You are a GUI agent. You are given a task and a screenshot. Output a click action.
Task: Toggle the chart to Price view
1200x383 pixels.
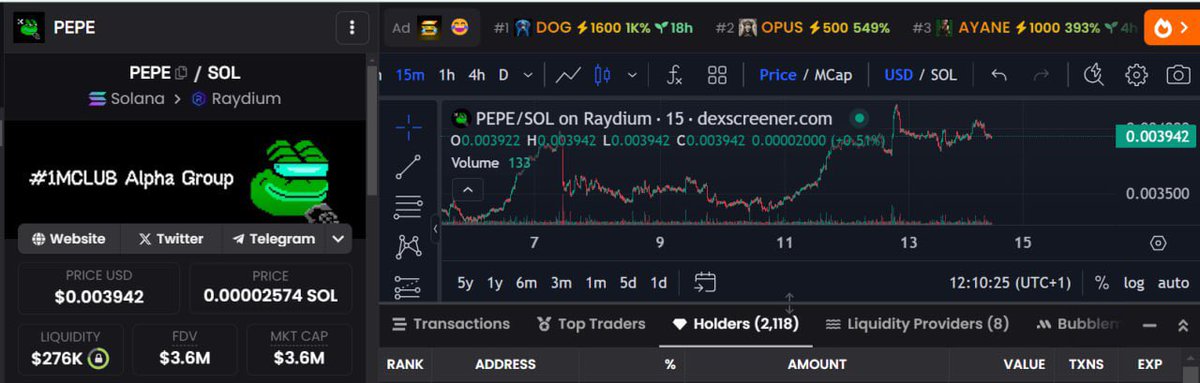(778, 75)
